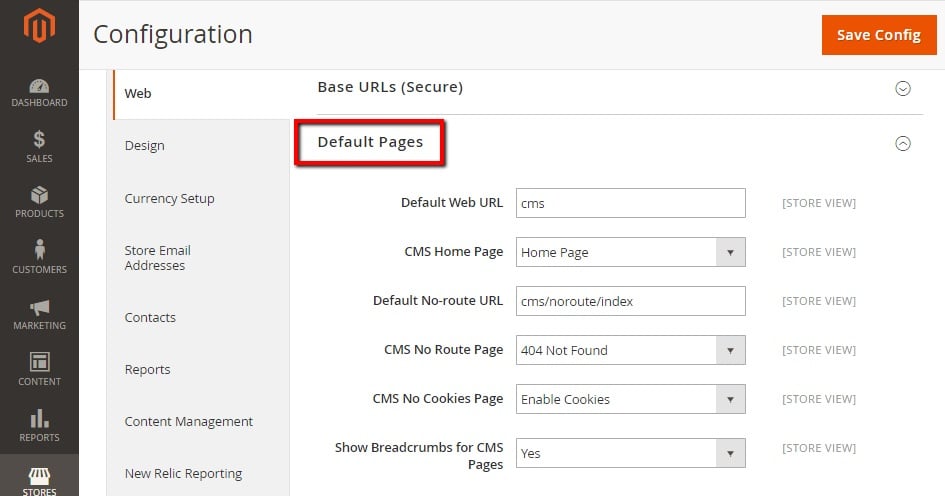Click the Magento logo icon
This screenshot has height=496, width=945.
pos(39,28)
